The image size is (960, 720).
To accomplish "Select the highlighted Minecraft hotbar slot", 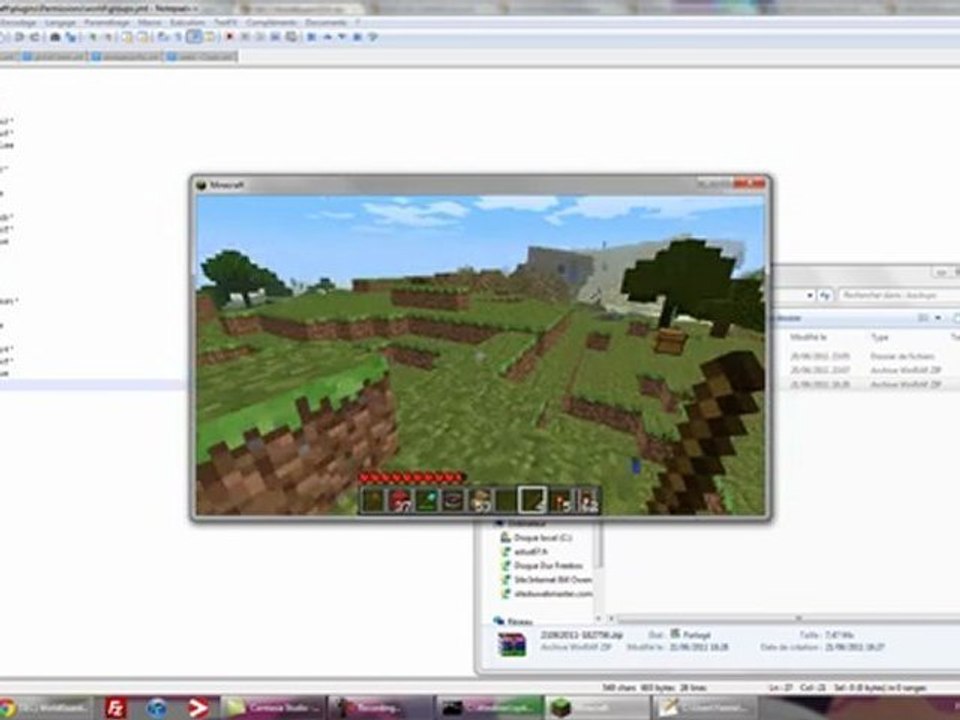I will pos(532,500).
